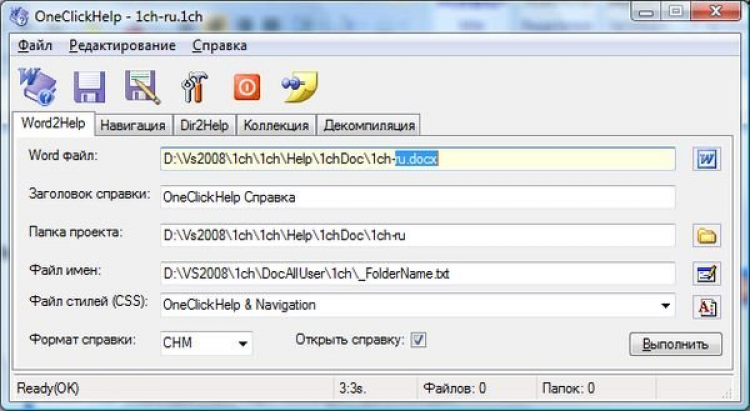The image size is (750, 411).
Task: Switch to the Навигация tab
Action: coord(133,125)
